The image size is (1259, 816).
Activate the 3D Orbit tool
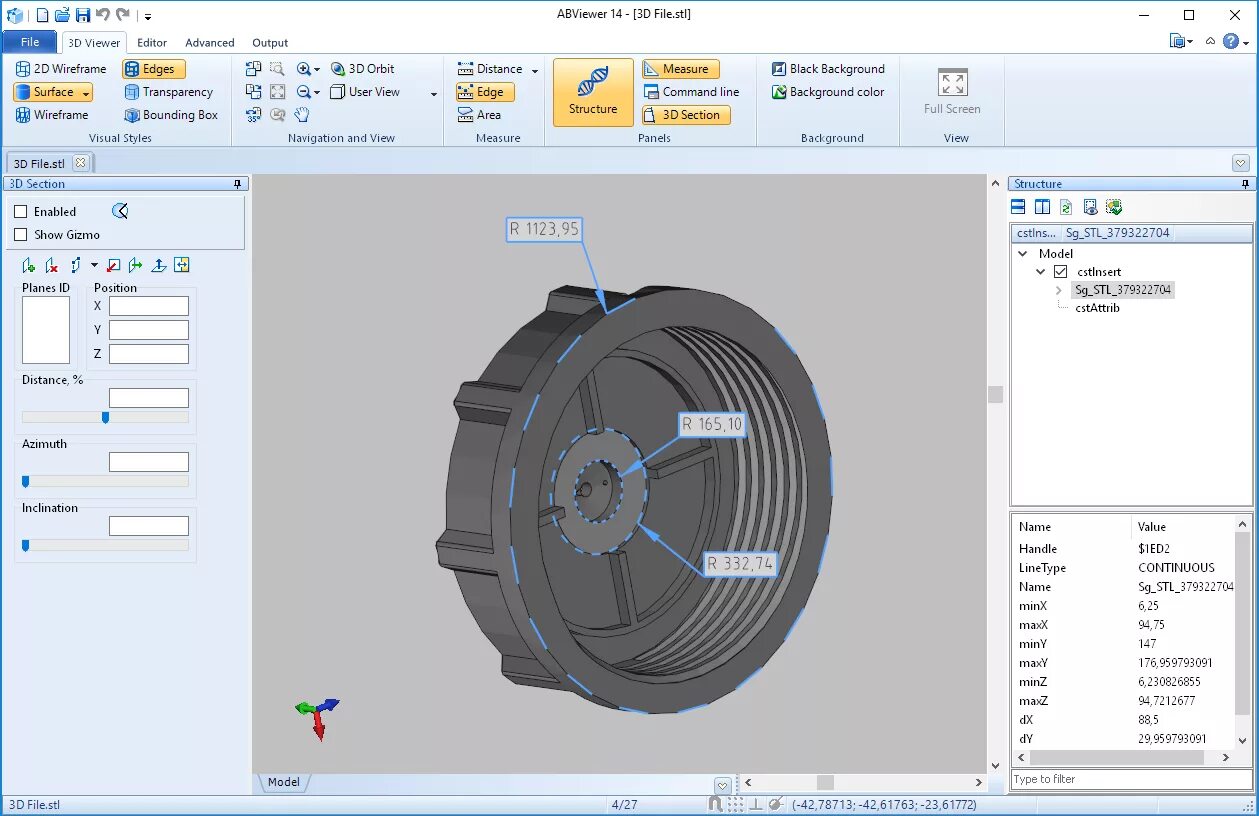[x=362, y=69]
